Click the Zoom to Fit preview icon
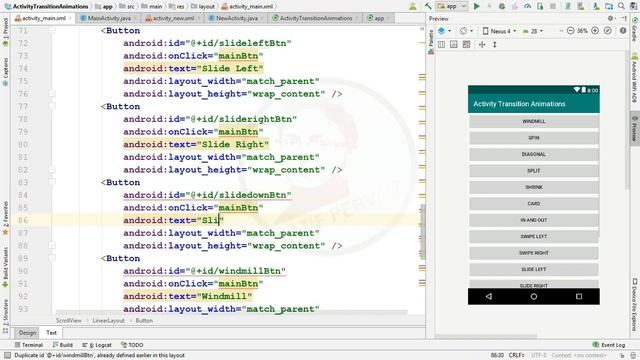 [608, 31]
